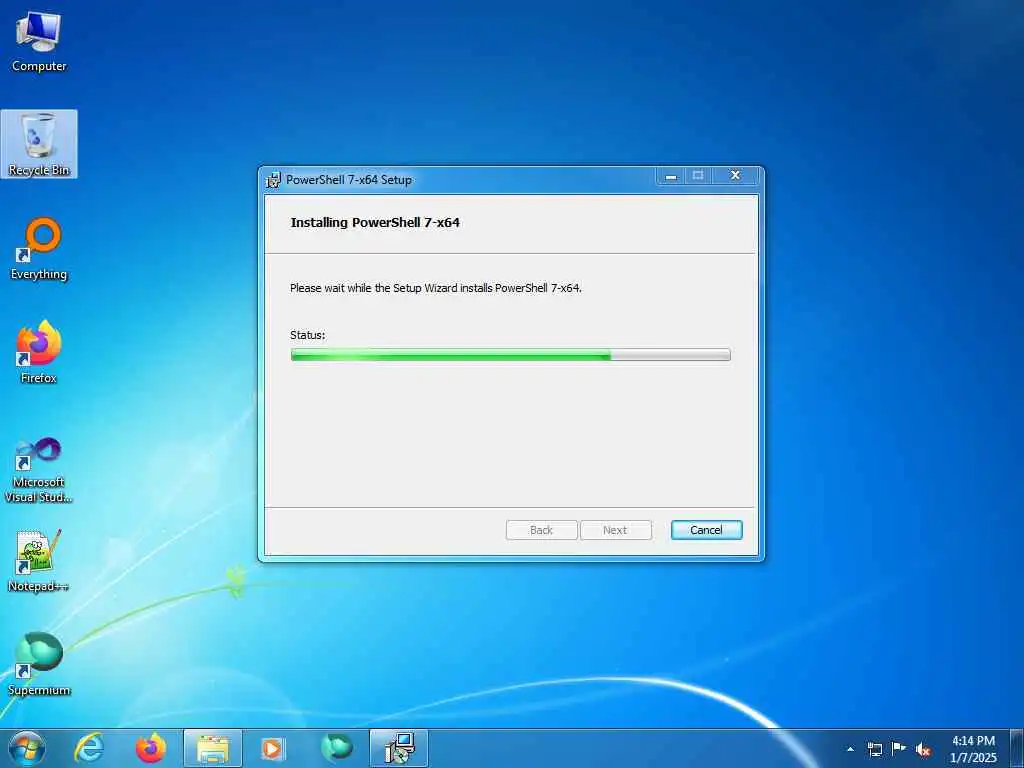This screenshot has width=1024, height=768.
Task: Open Supermium from the taskbar
Action: pos(337,748)
